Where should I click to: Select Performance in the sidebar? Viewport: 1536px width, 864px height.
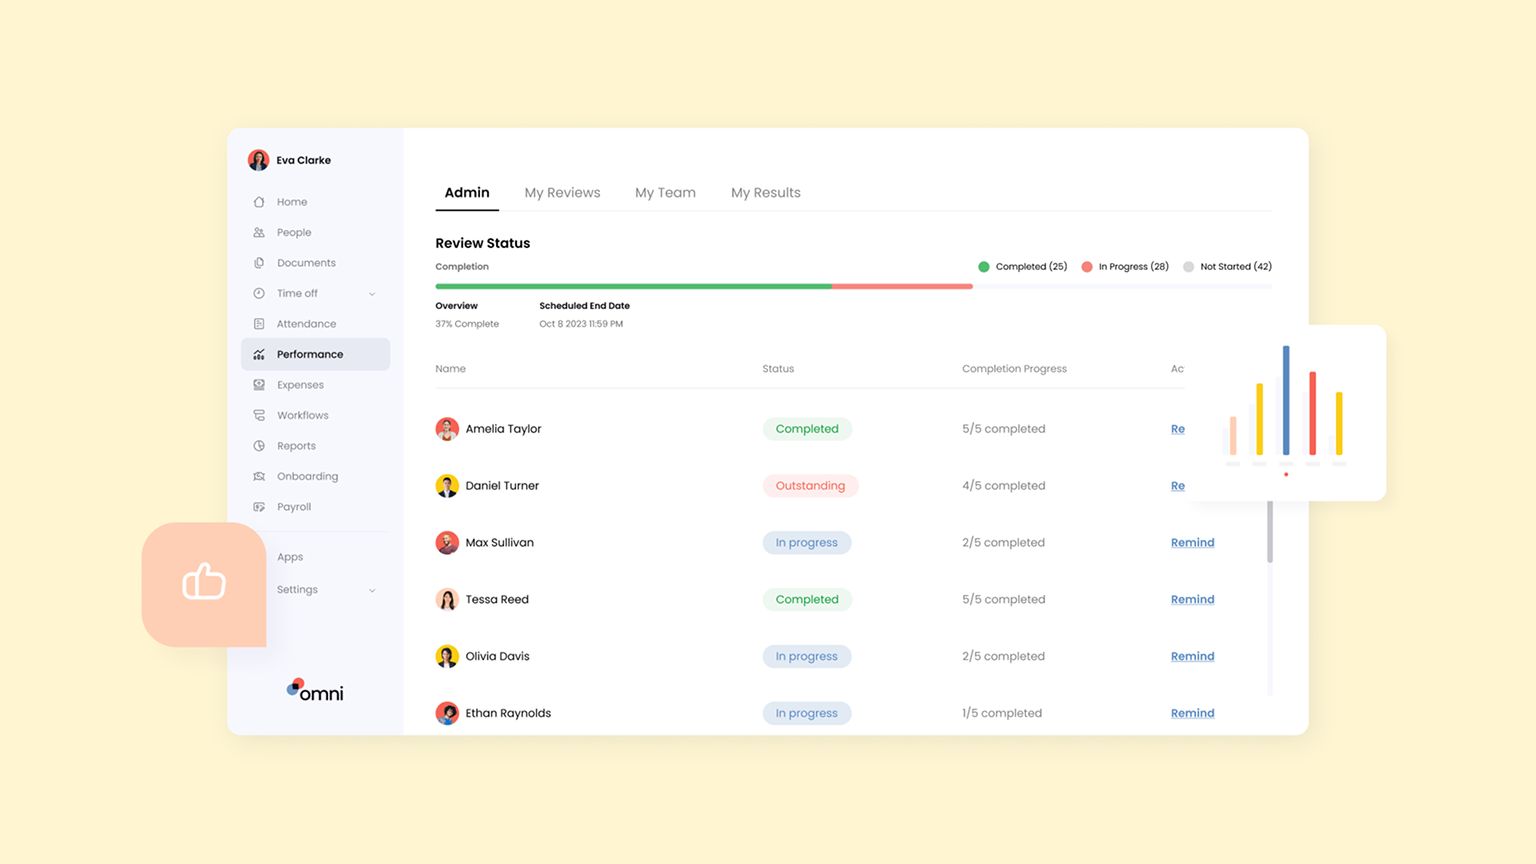pos(315,354)
